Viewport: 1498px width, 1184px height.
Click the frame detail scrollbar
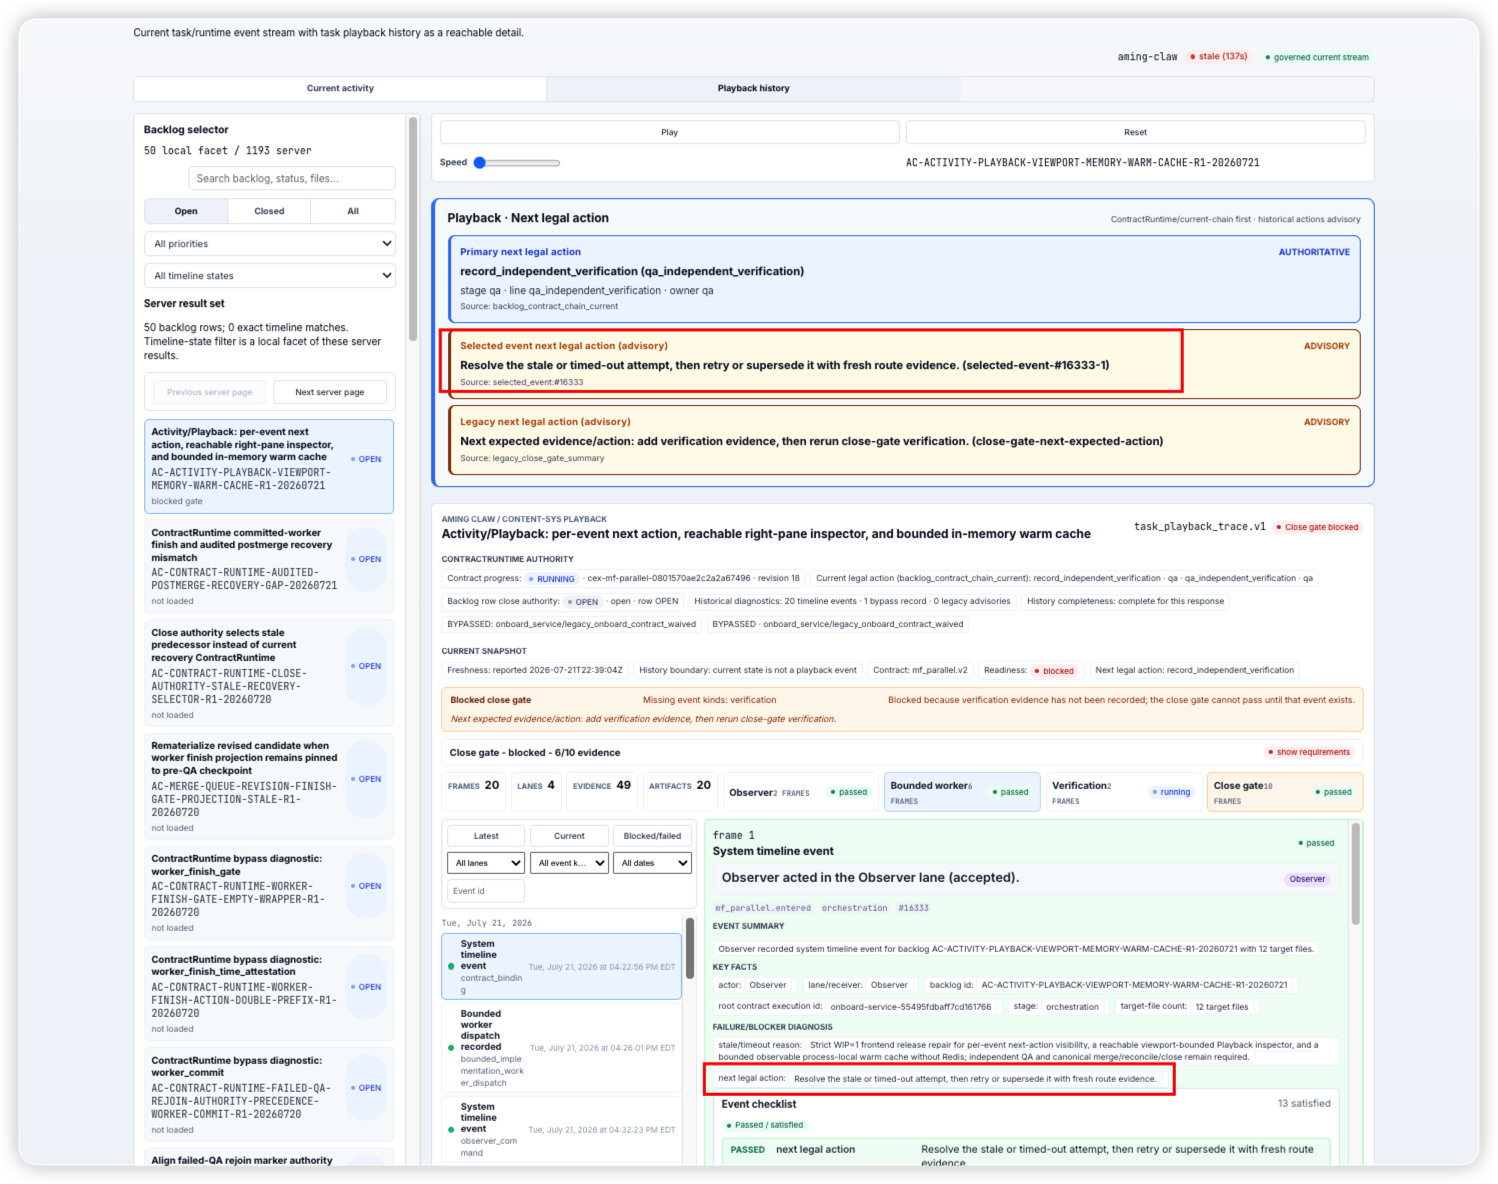(1356, 873)
